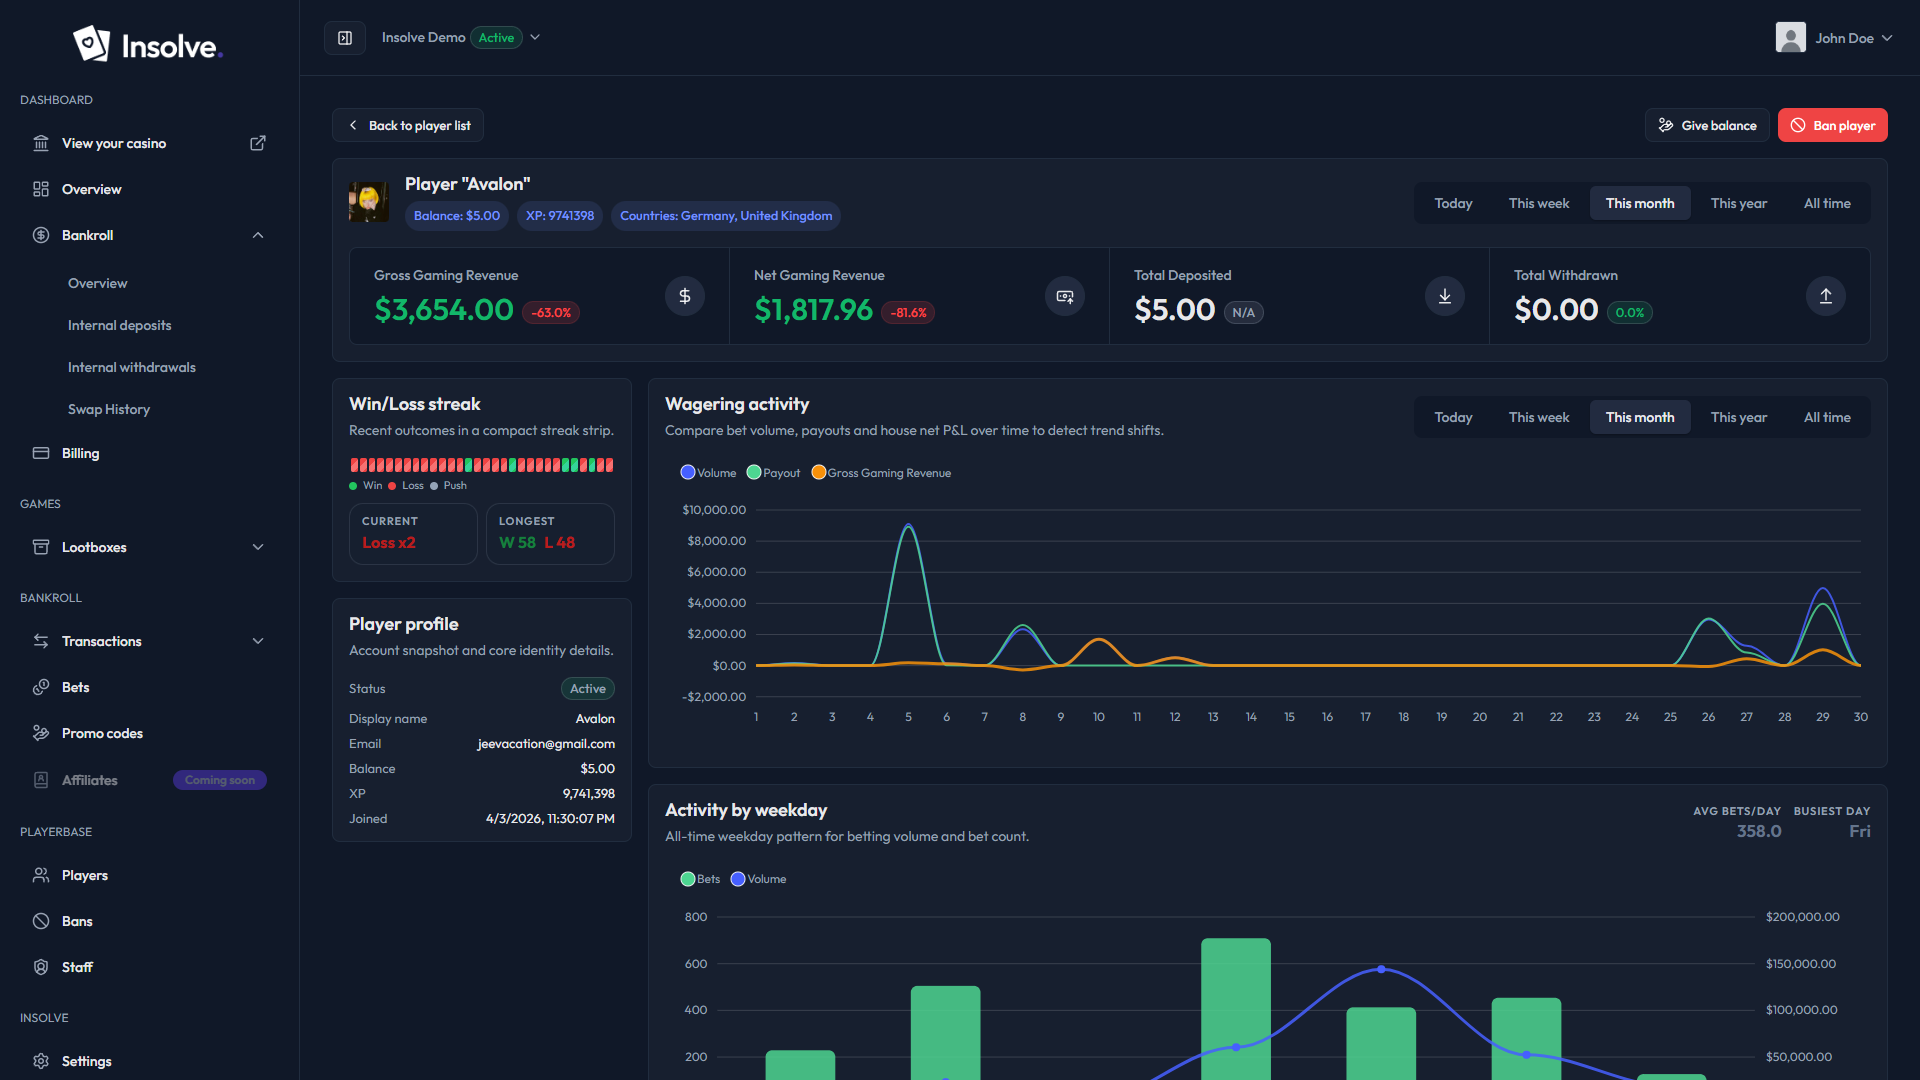This screenshot has width=1920, height=1080.
Task: Select This month in player stats range
Action: (1640, 203)
